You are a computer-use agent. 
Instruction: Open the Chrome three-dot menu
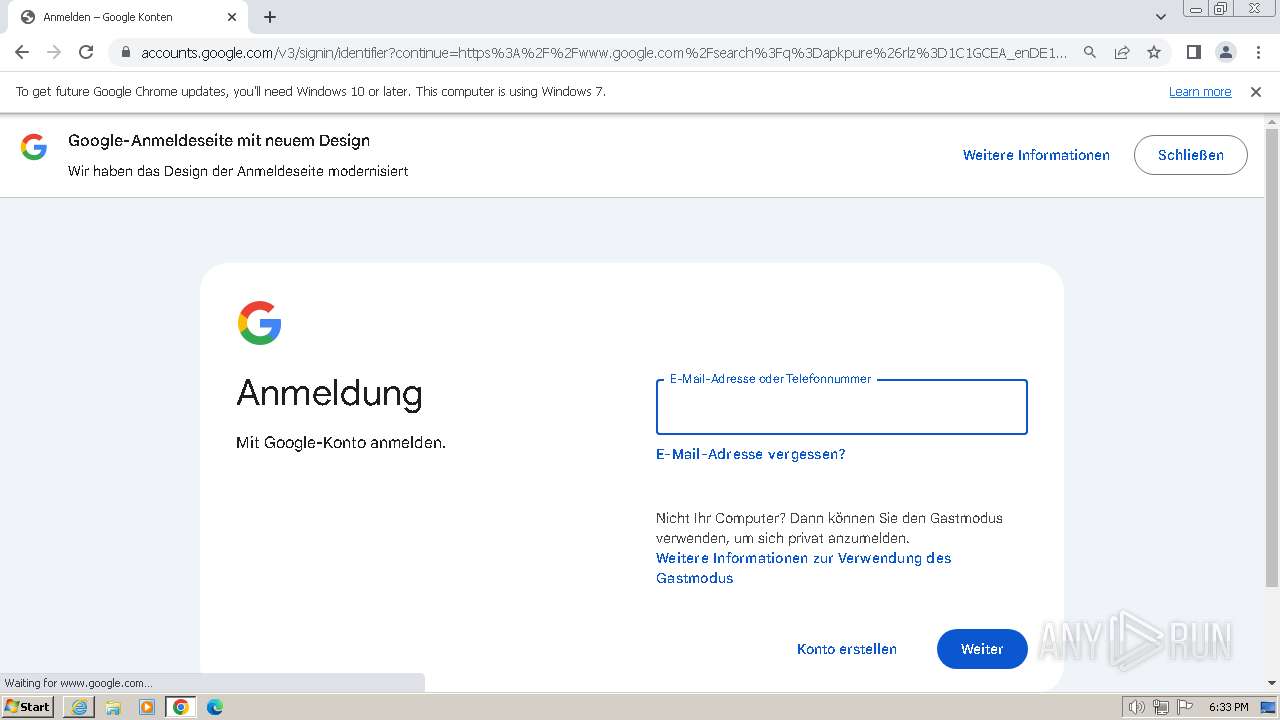coord(1258,52)
